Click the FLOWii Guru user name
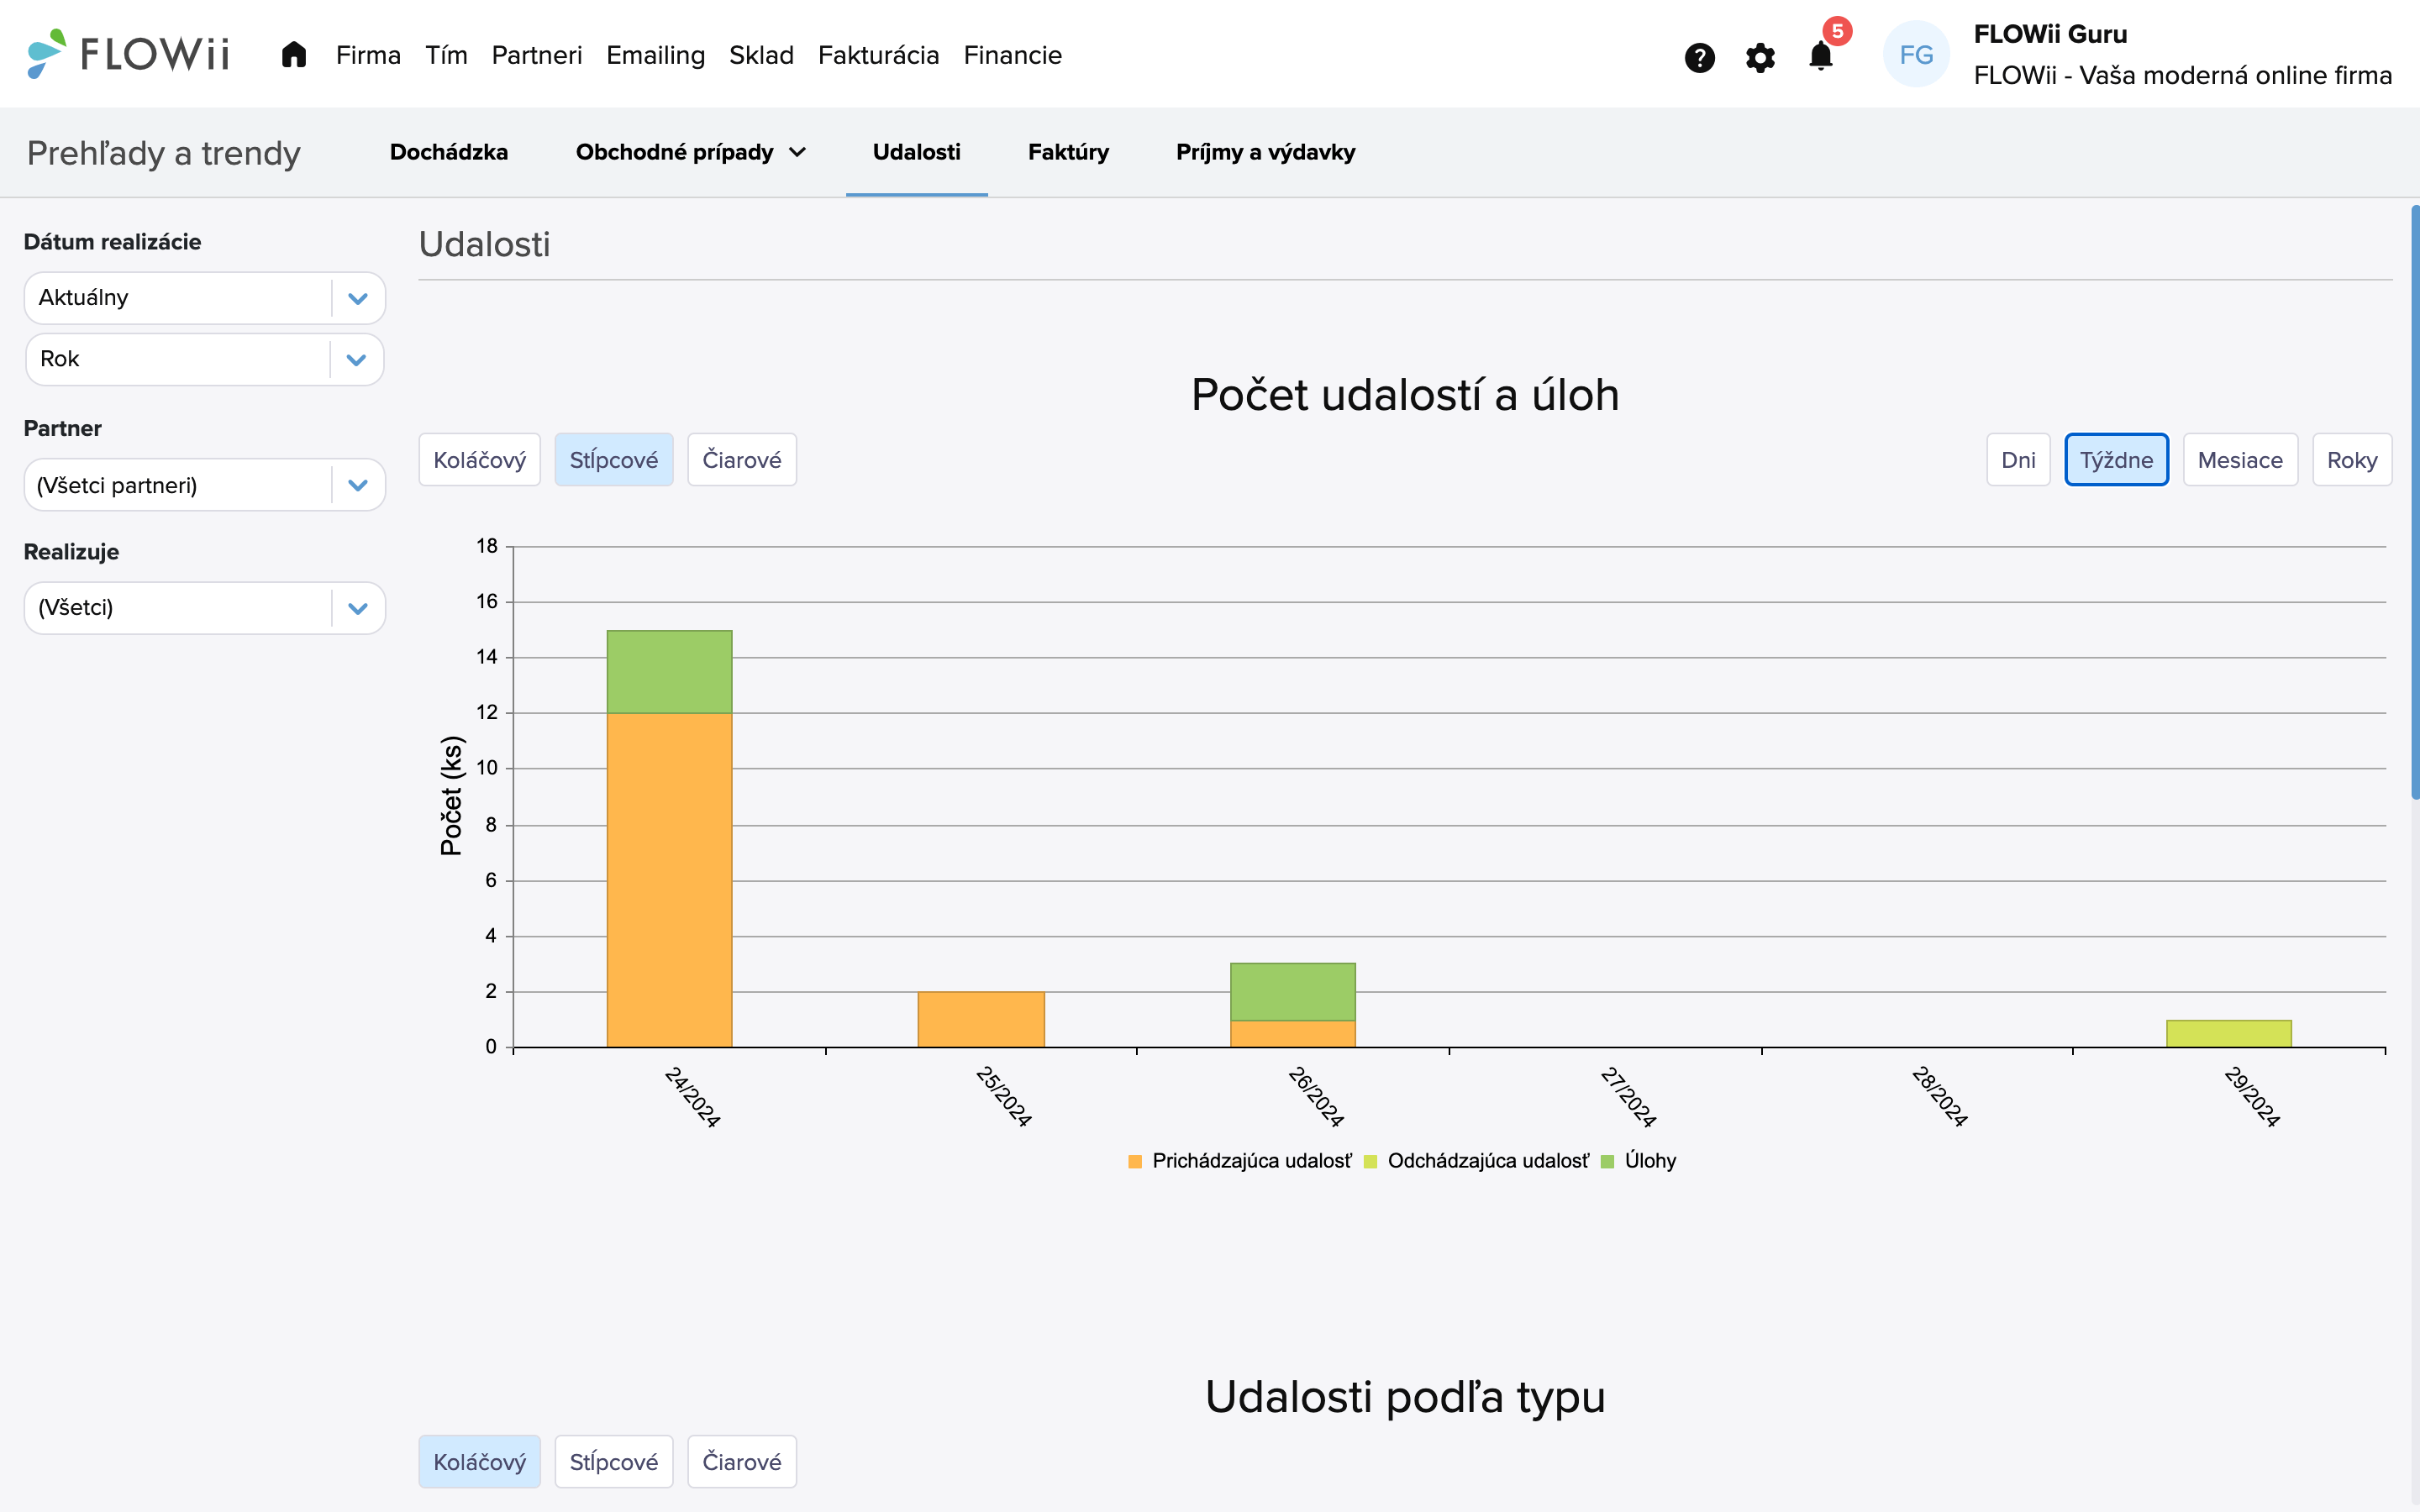Image resolution: width=2420 pixels, height=1512 pixels. 2050,34
